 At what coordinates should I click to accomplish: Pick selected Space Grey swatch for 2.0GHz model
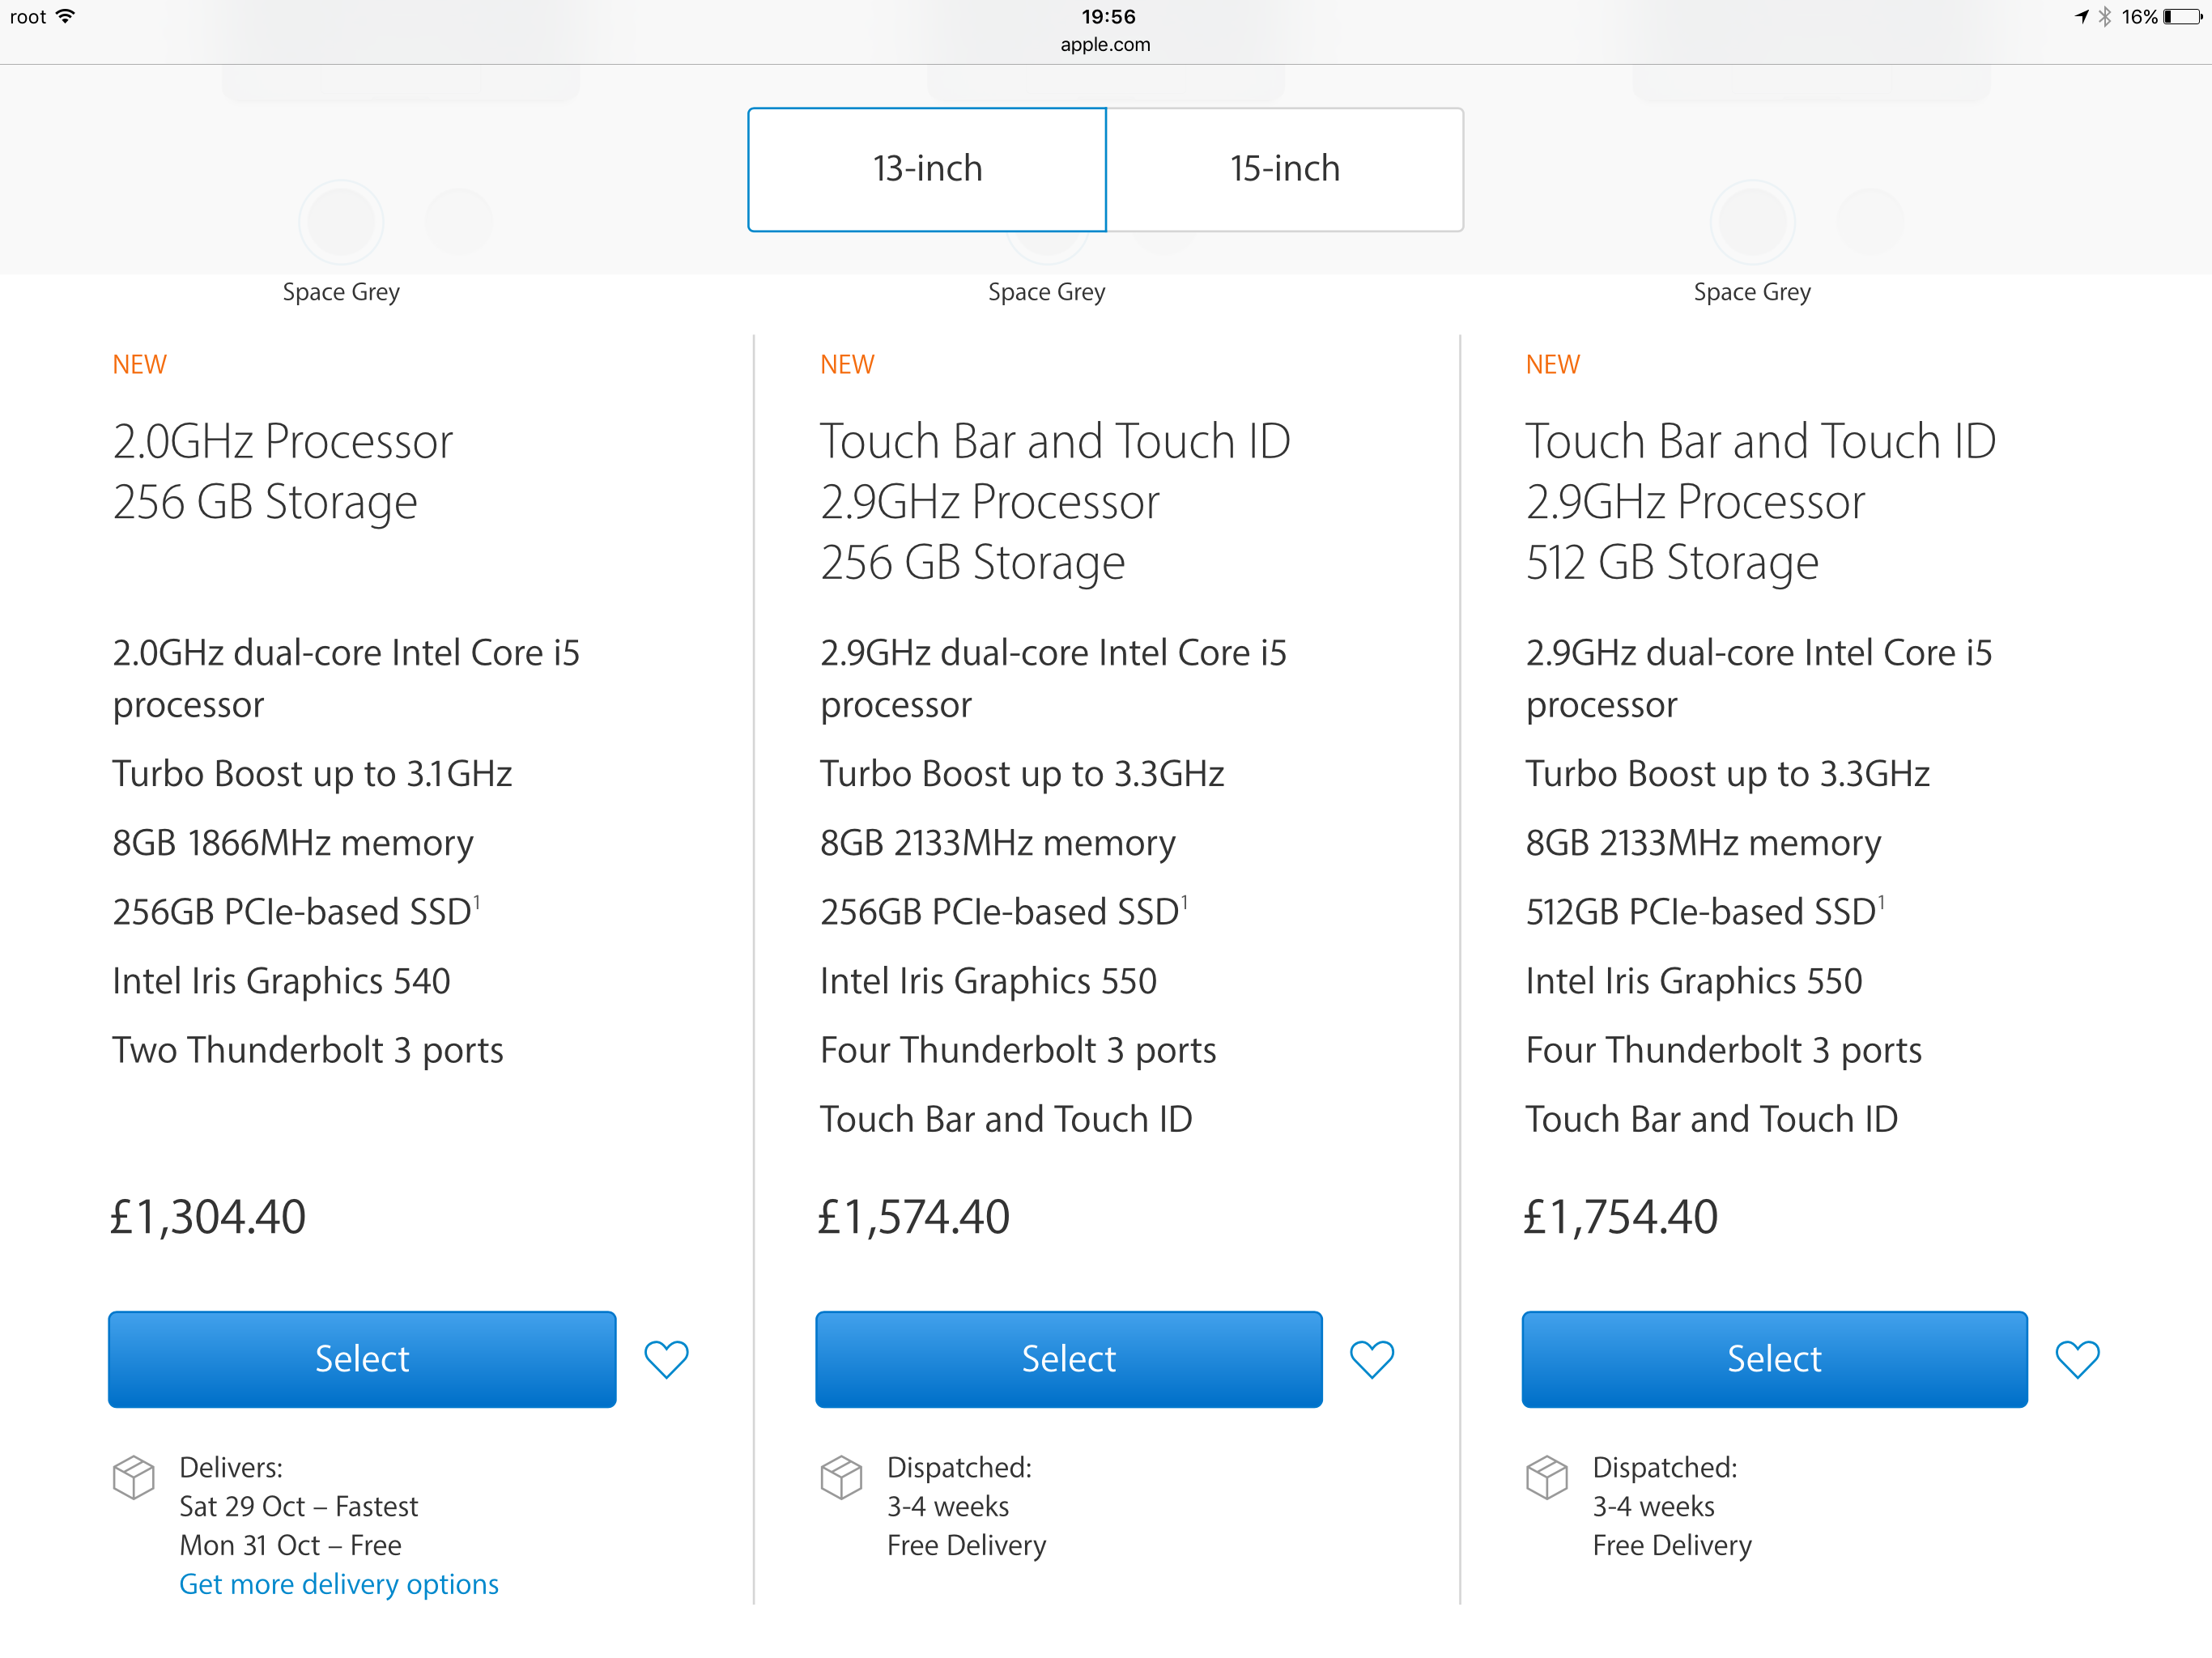click(341, 222)
